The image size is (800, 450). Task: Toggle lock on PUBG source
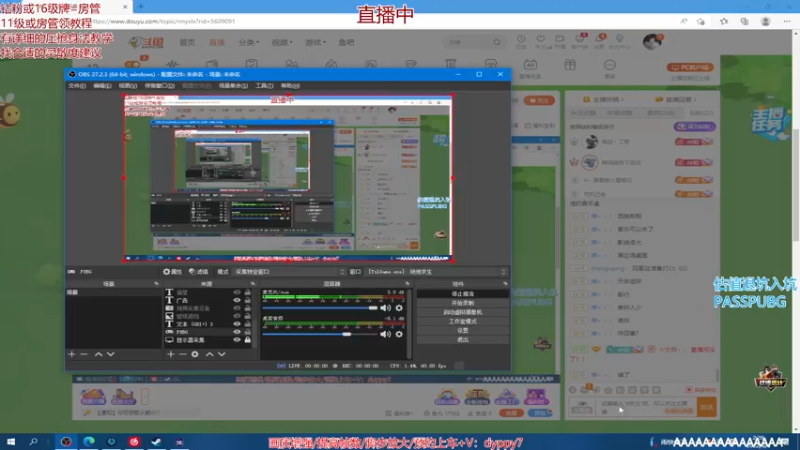tap(247, 332)
